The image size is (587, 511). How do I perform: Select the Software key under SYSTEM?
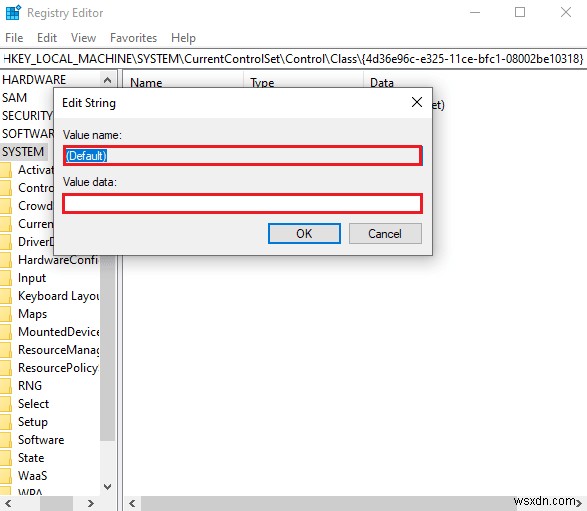(x=41, y=439)
